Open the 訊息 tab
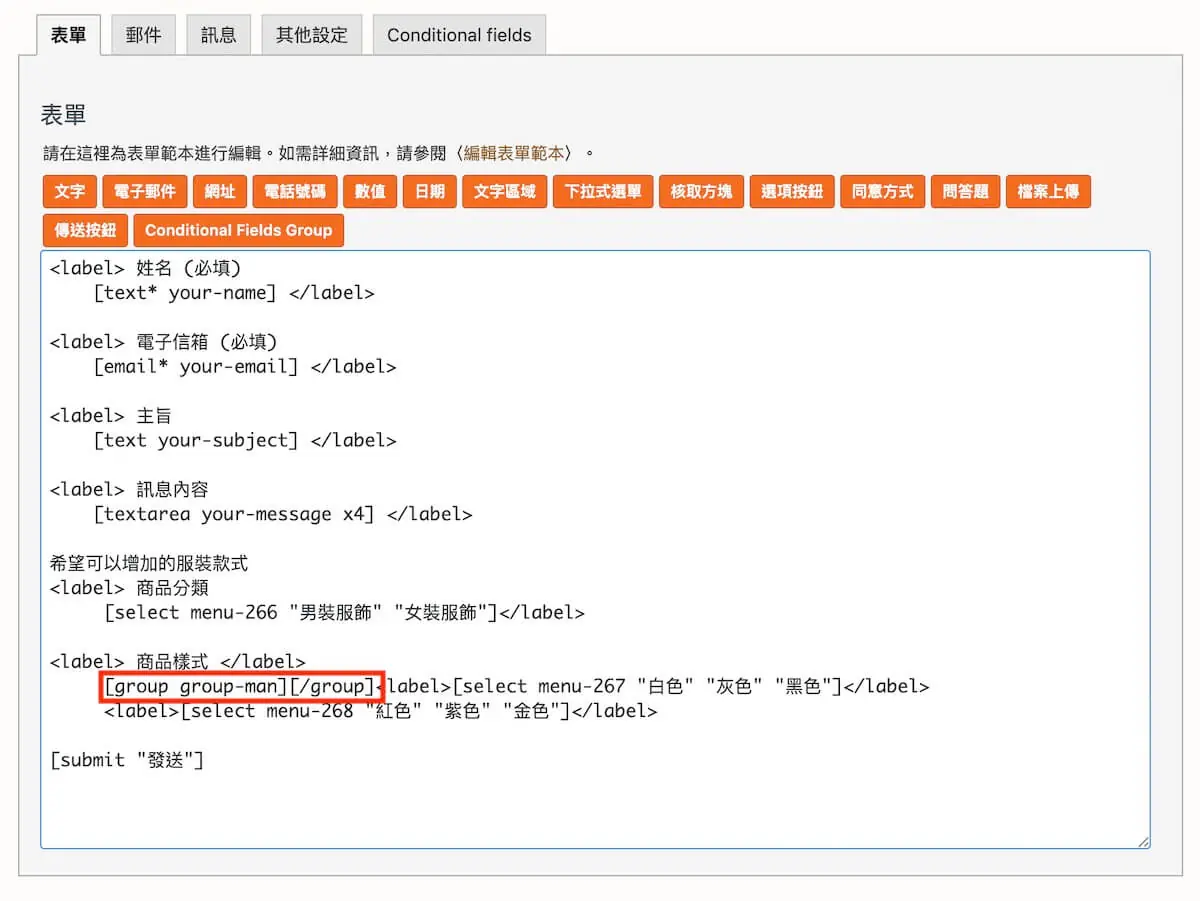1200x901 pixels. (x=218, y=35)
